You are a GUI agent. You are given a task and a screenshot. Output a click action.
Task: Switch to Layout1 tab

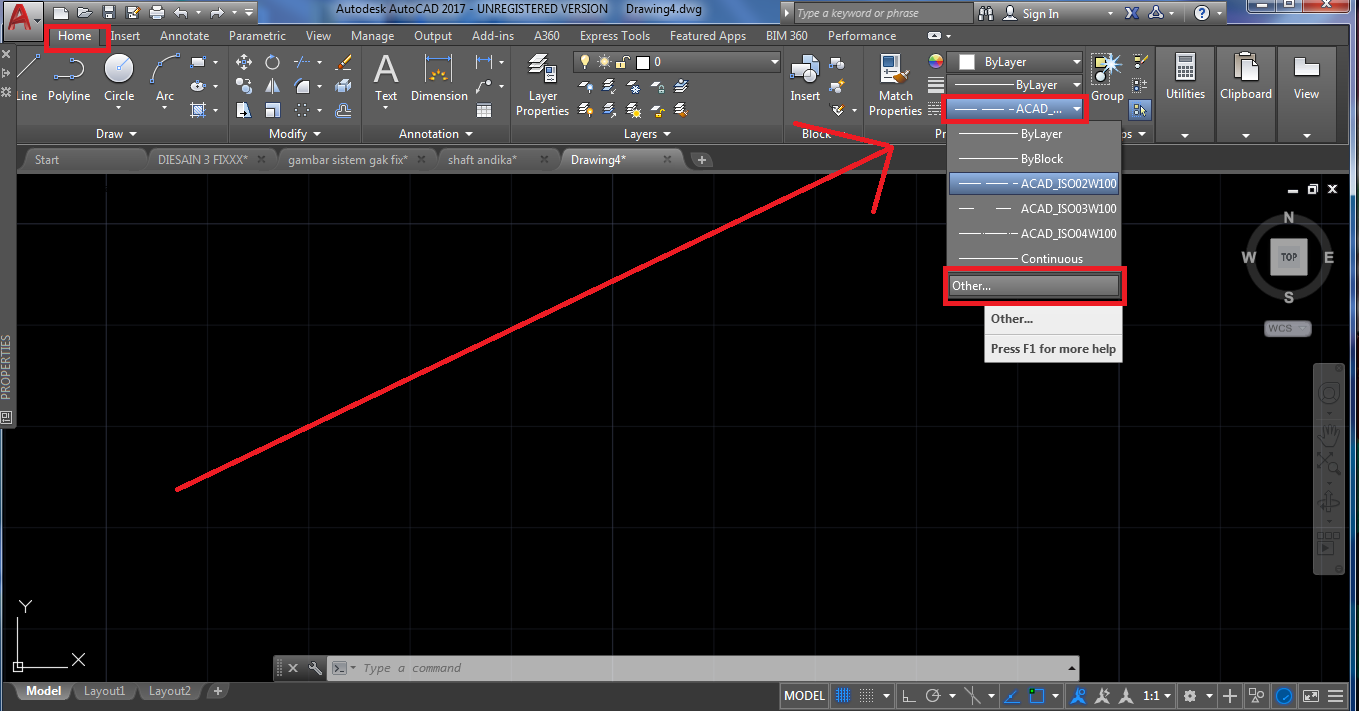[105, 691]
